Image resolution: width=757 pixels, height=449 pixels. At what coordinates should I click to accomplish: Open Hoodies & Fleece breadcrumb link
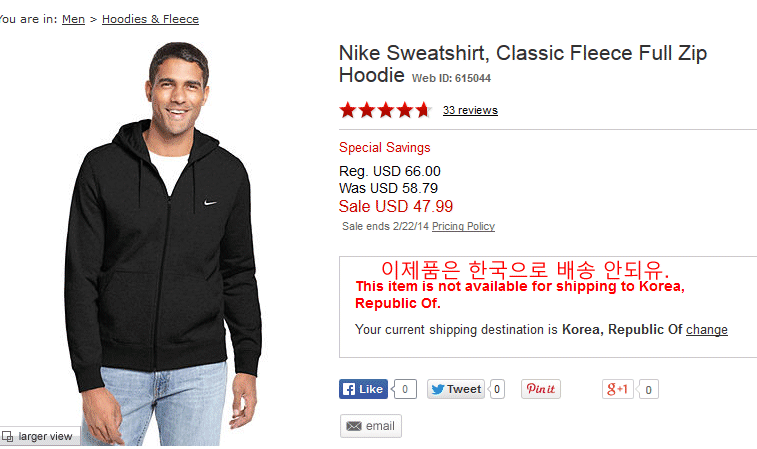coord(150,19)
